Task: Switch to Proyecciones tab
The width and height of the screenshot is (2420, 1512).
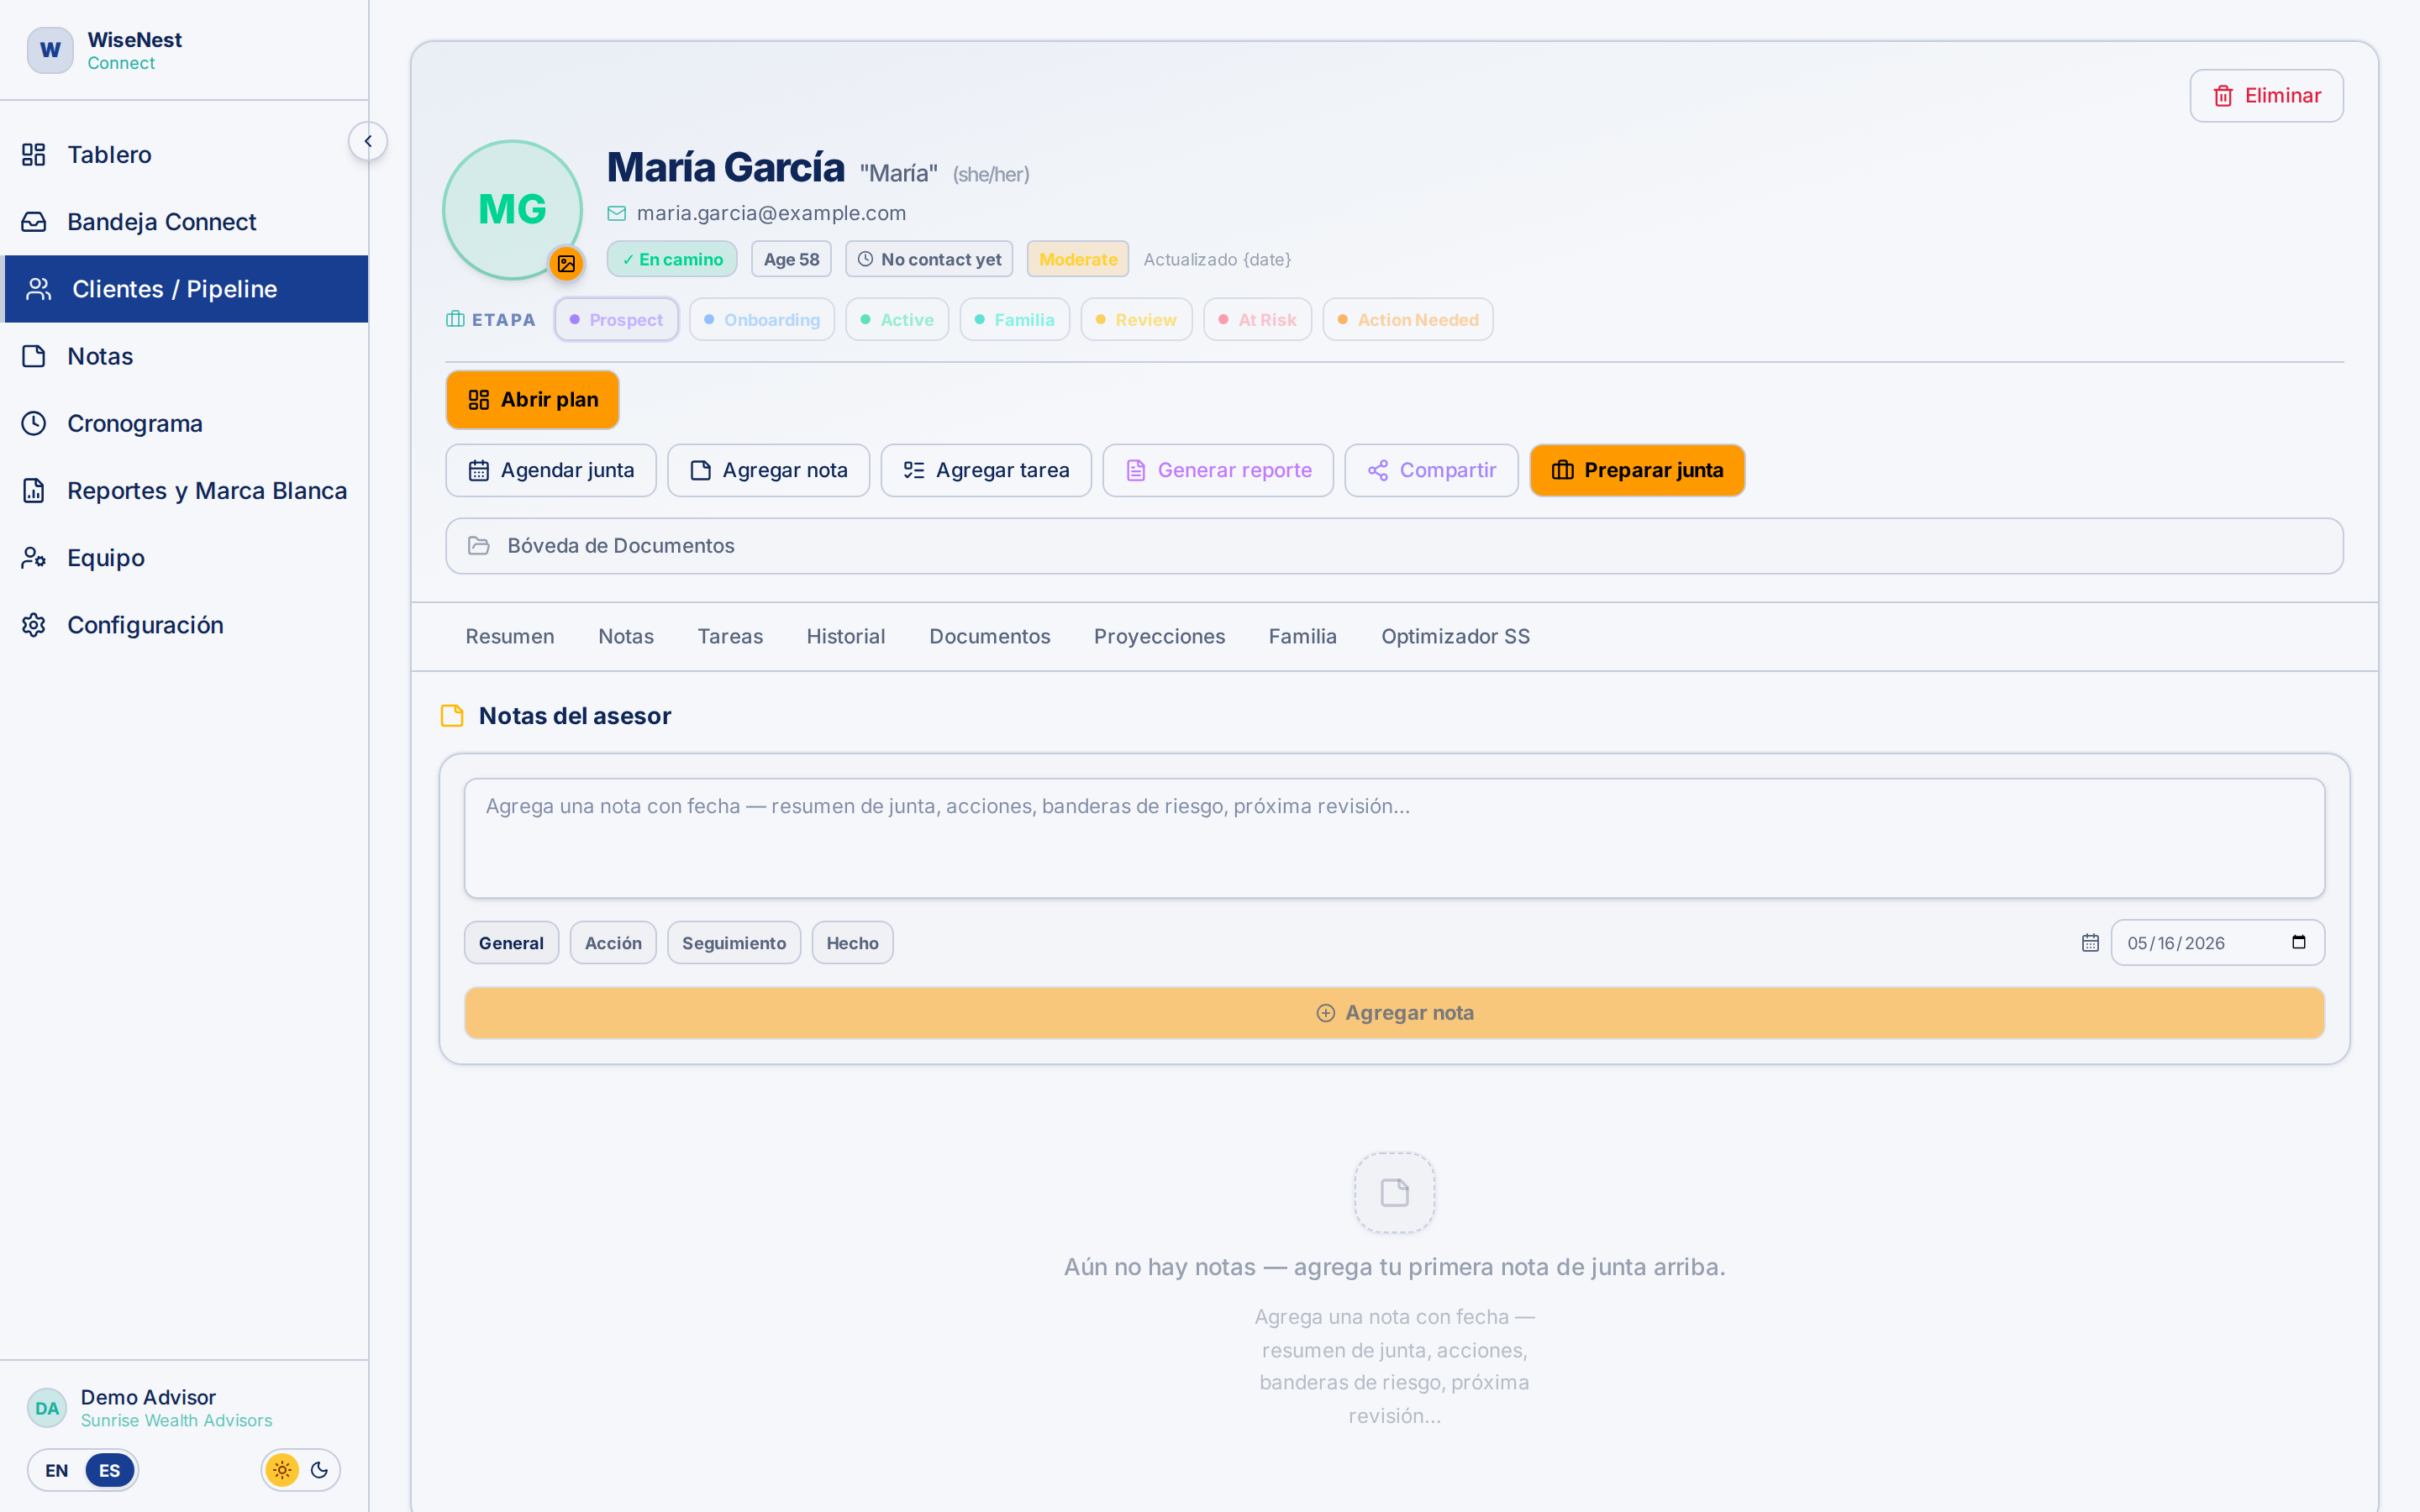Action: 1159,637
